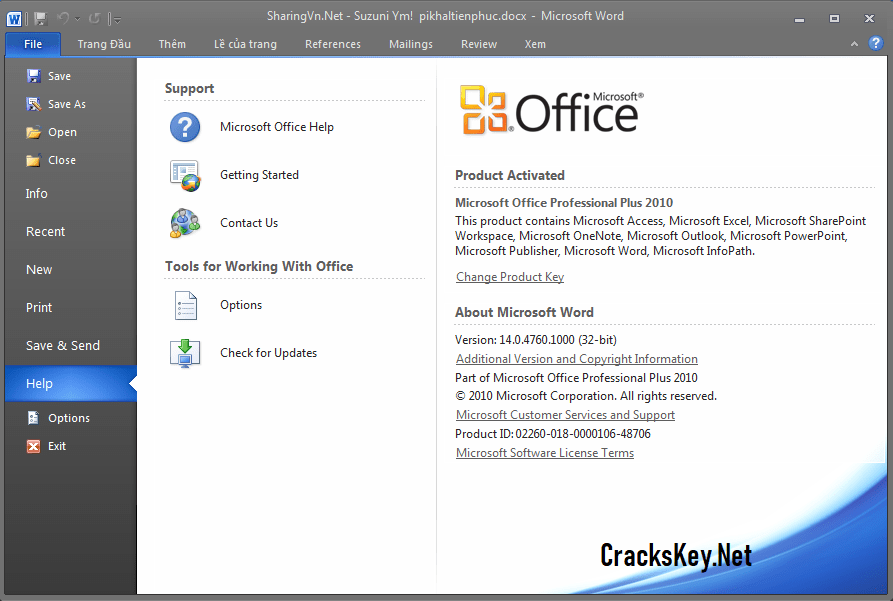Click the Microsoft Office logo

click(551, 110)
